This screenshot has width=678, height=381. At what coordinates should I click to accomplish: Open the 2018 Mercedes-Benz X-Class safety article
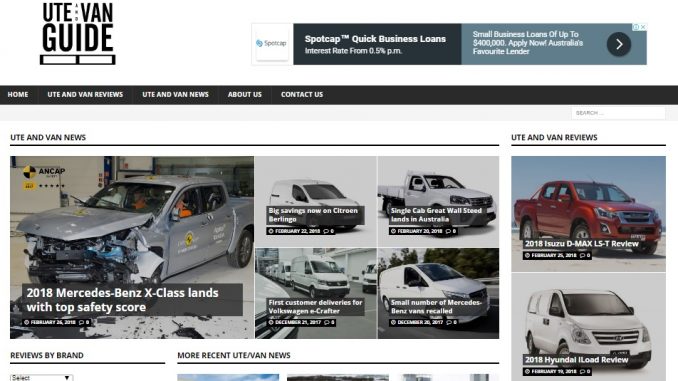pos(123,300)
